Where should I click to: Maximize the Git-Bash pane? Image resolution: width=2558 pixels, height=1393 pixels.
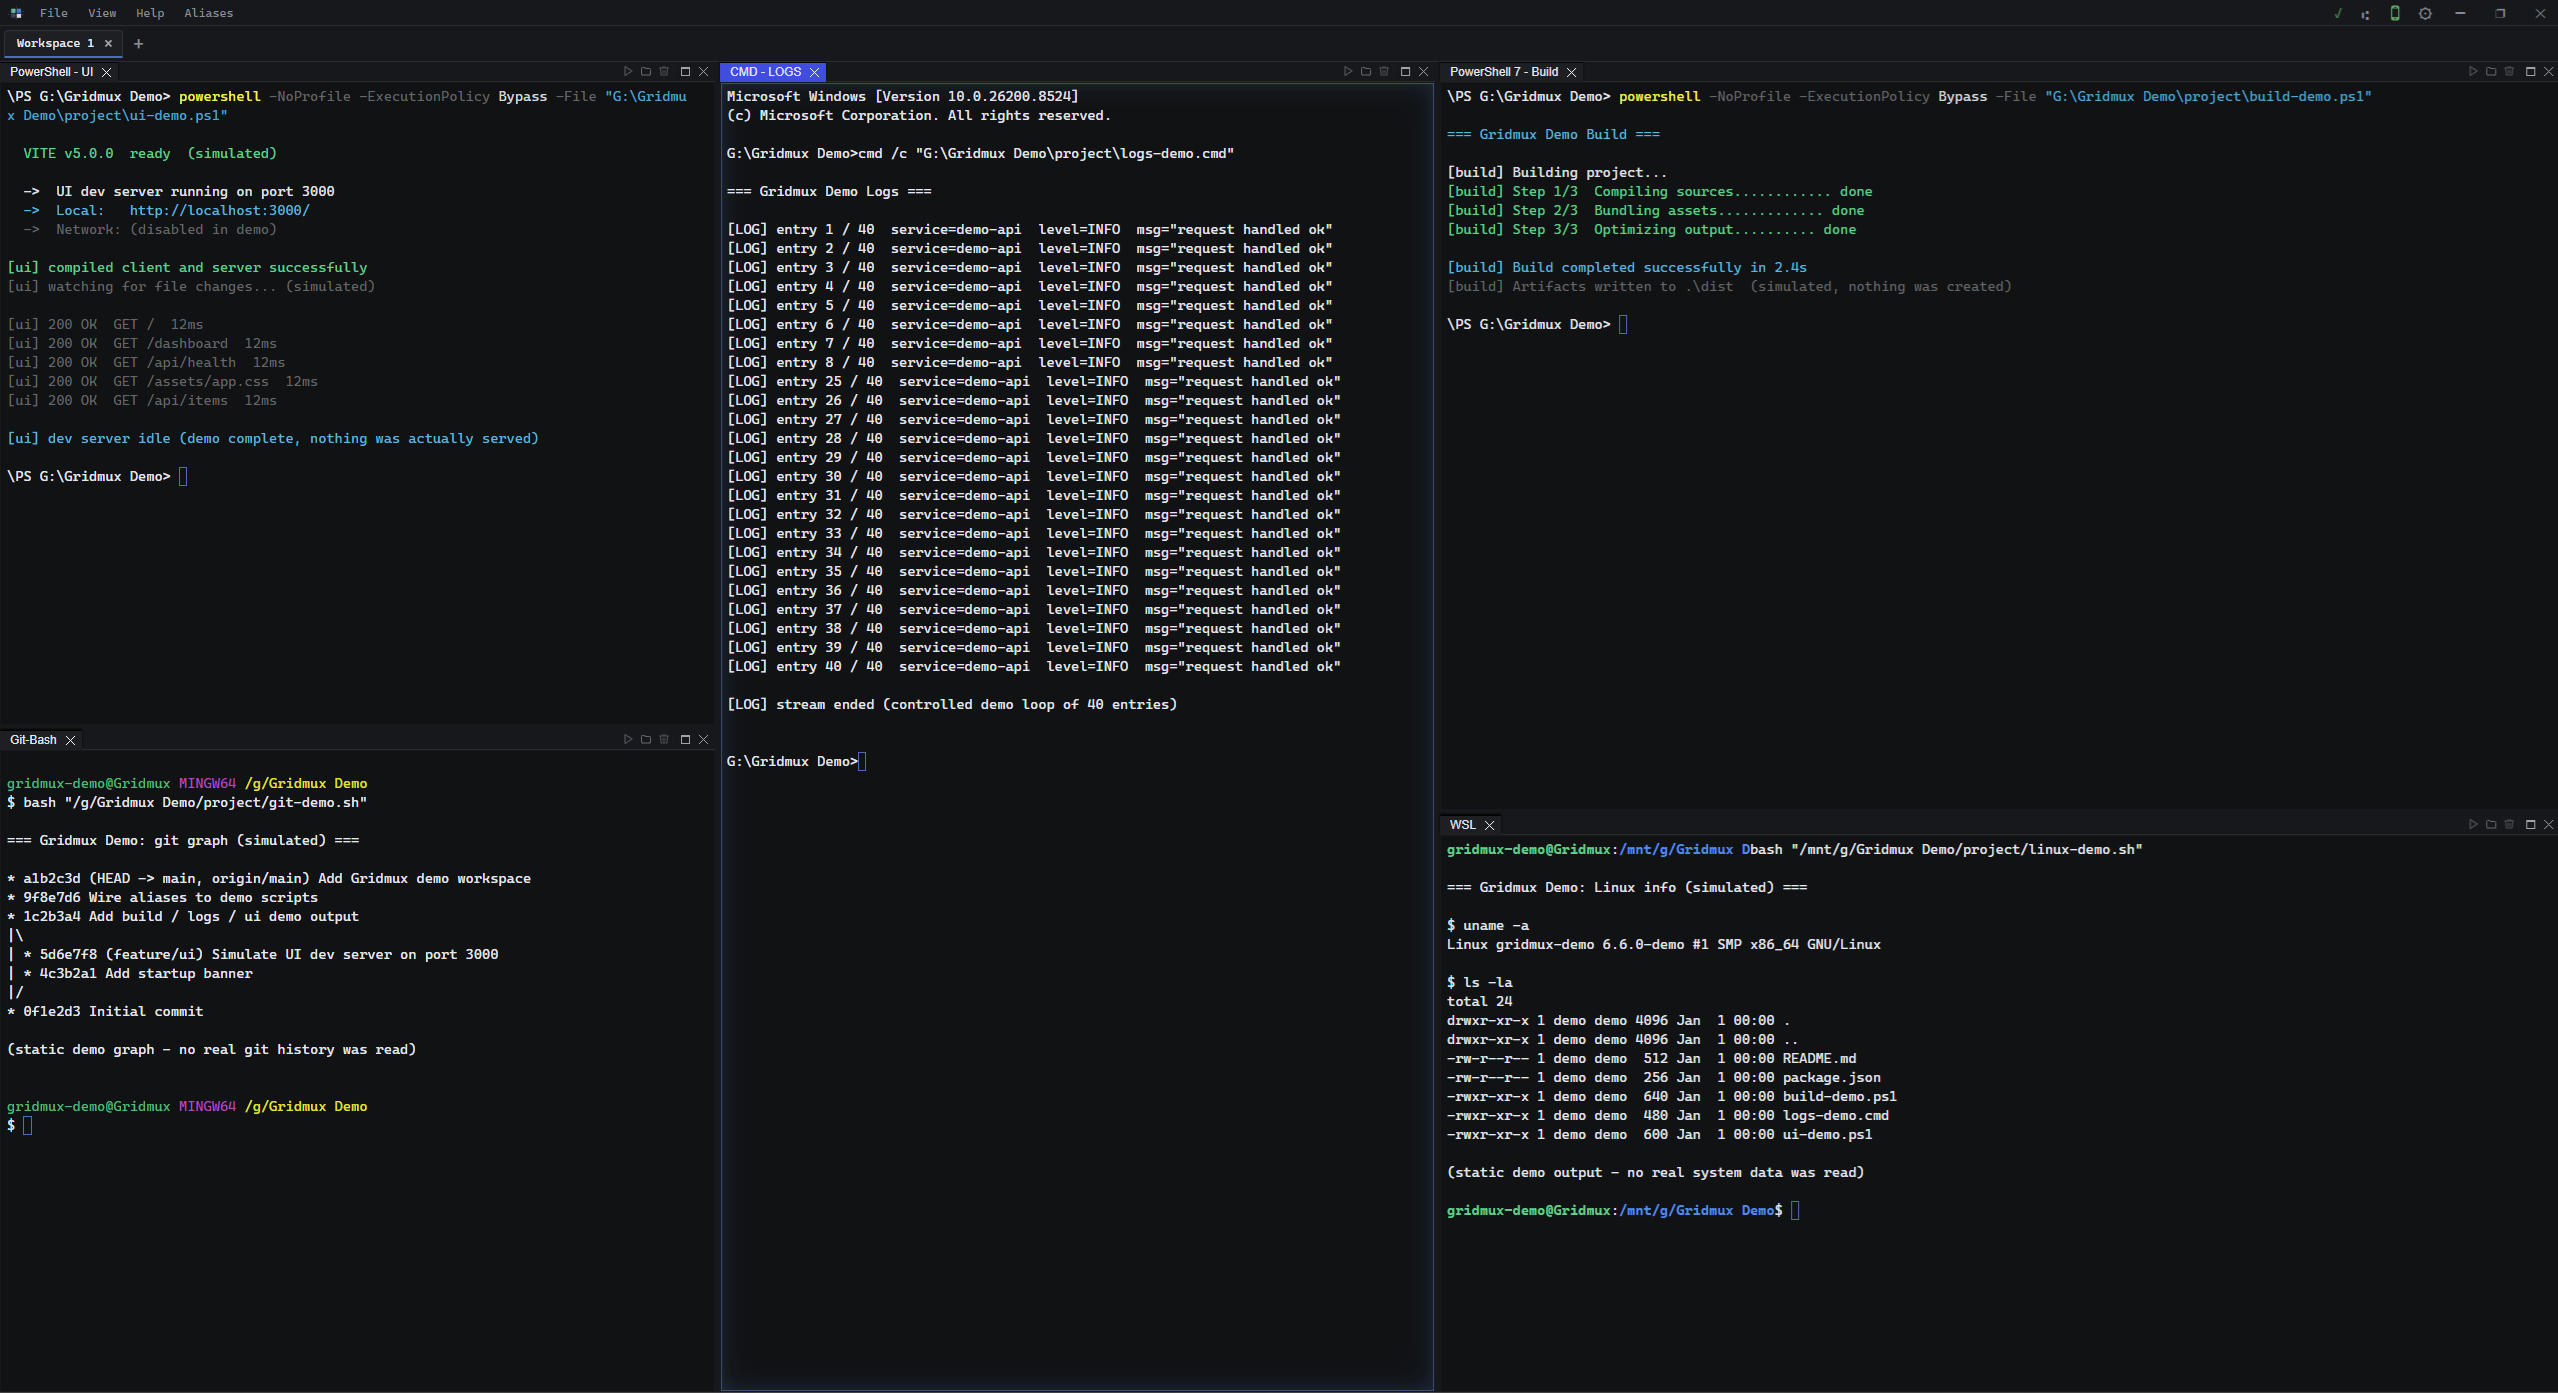(x=685, y=740)
